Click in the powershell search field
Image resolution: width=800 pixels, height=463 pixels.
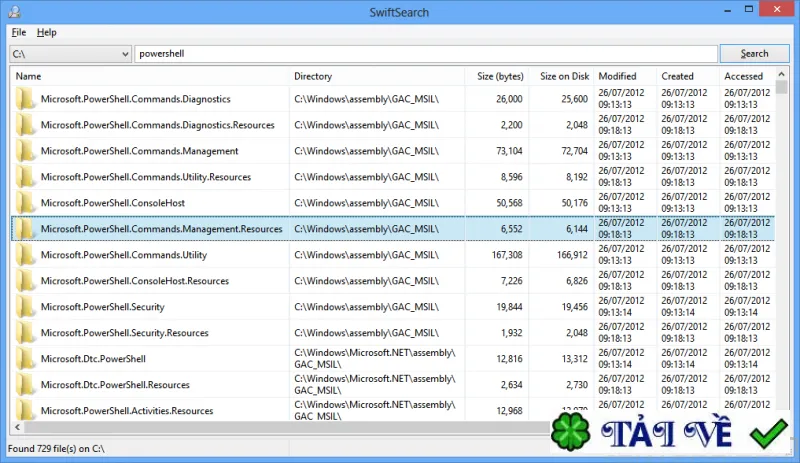tap(426, 54)
